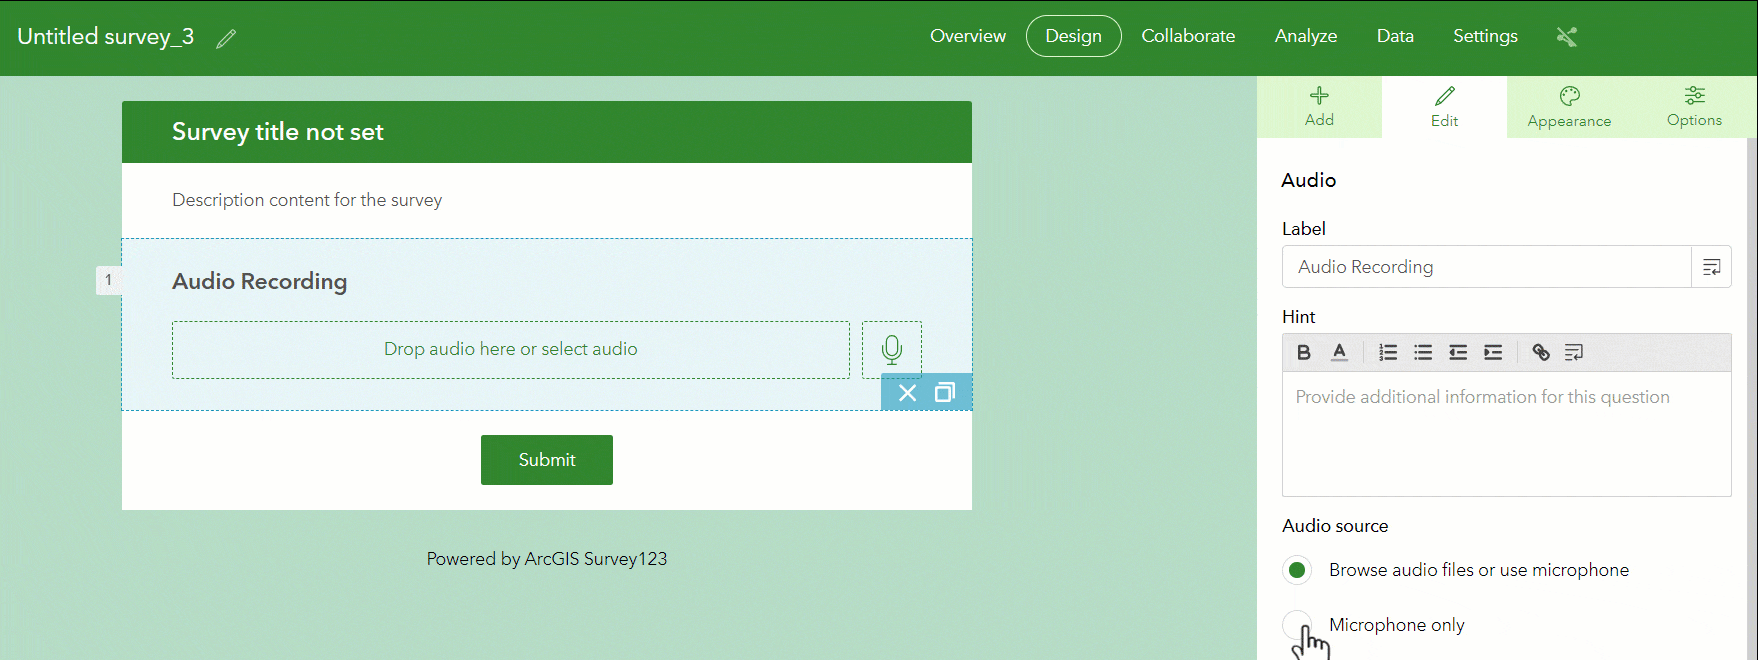Insert link in Hint toolbar

(x=1540, y=352)
